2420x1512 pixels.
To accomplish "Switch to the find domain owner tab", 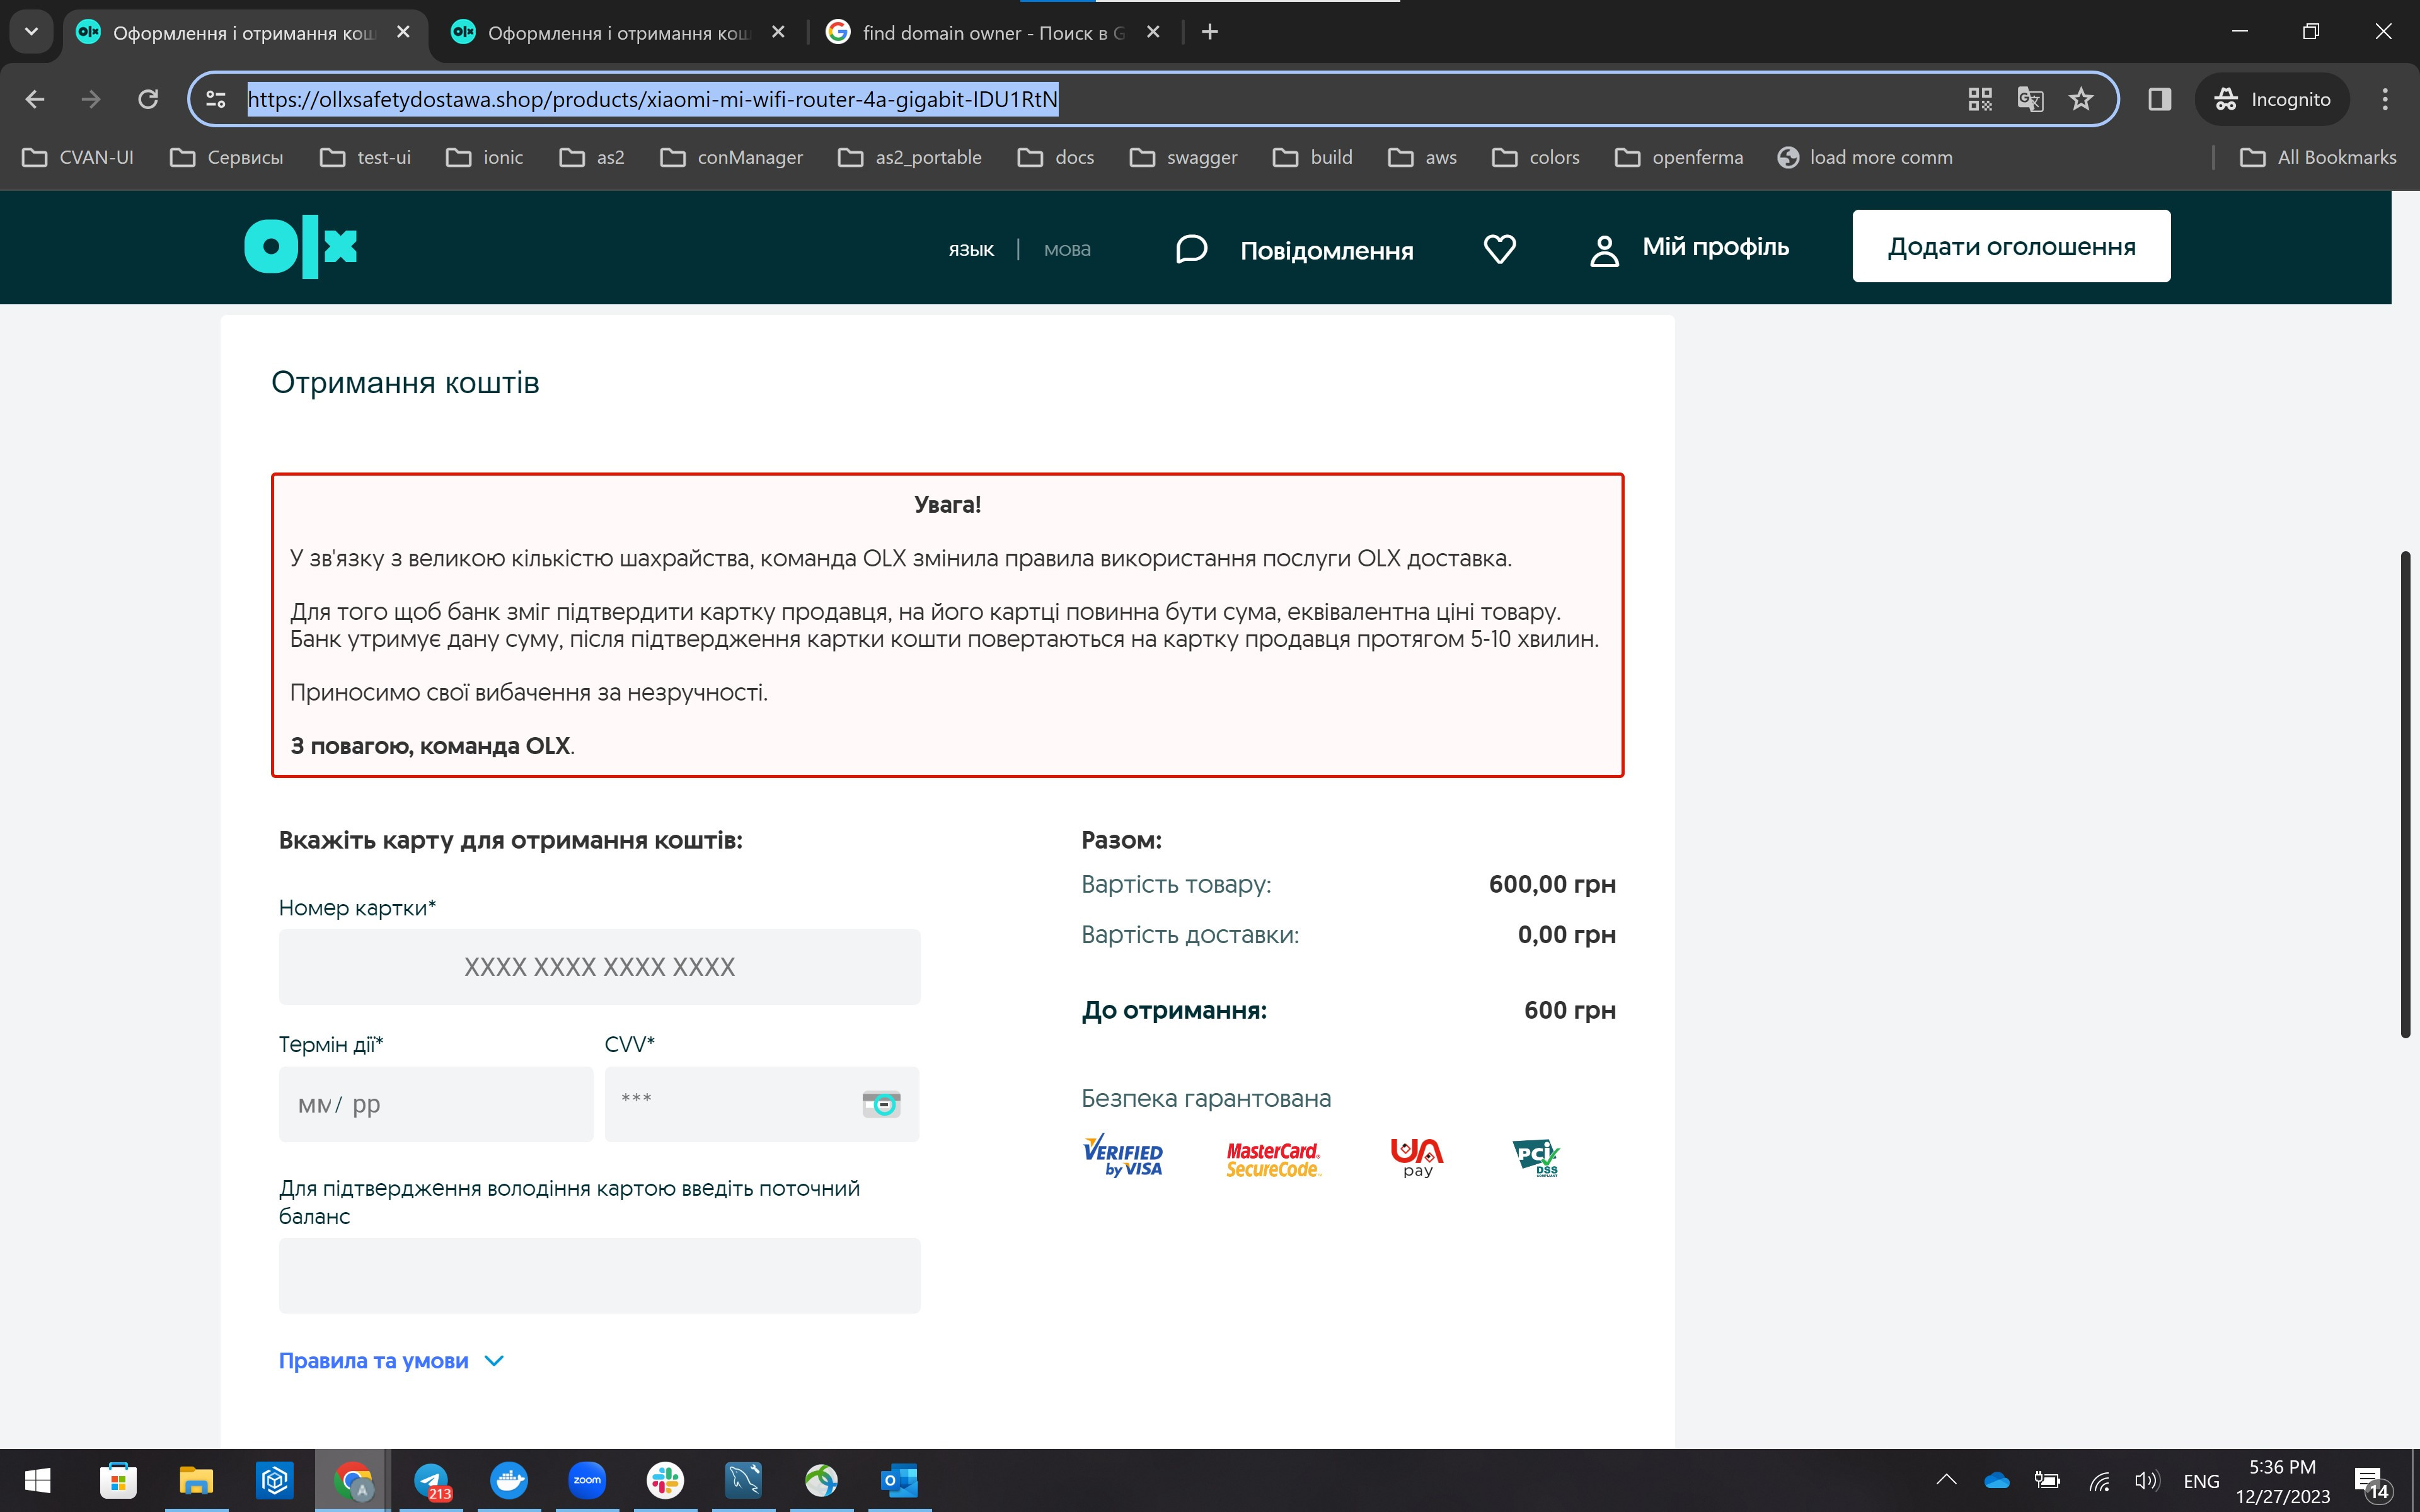I will [x=990, y=33].
